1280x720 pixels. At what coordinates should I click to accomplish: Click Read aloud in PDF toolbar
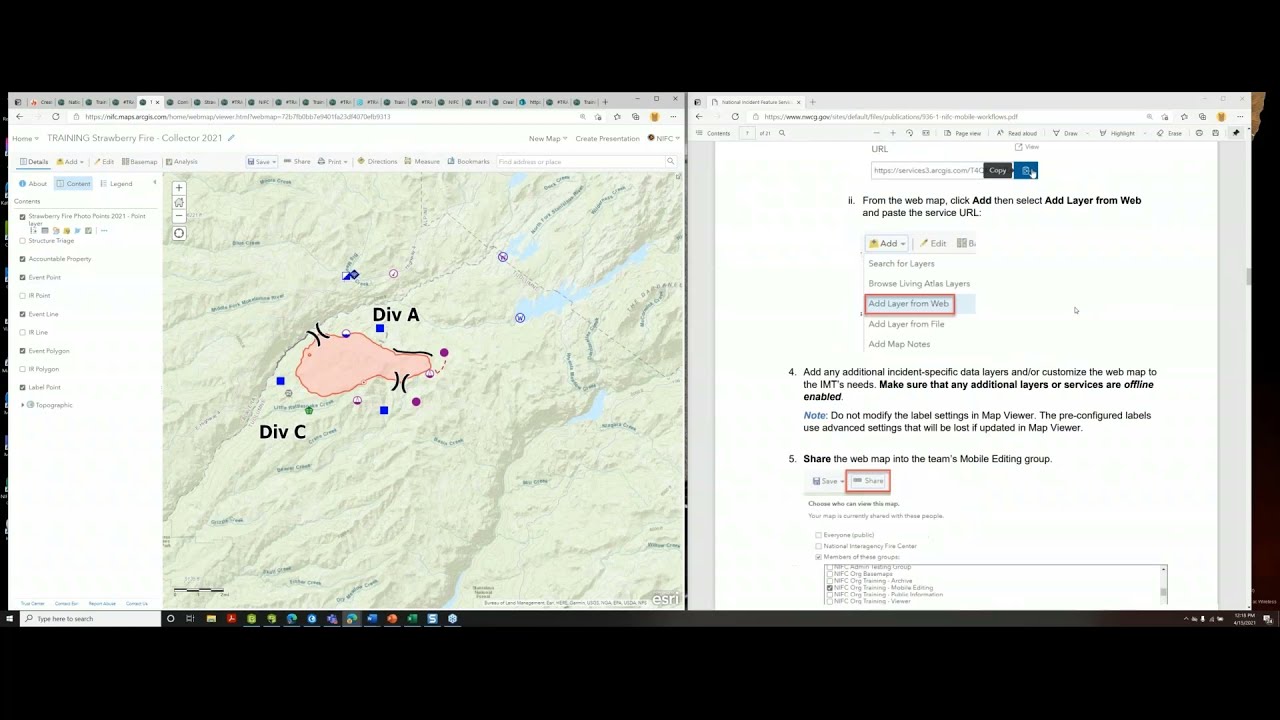click(1017, 133)
